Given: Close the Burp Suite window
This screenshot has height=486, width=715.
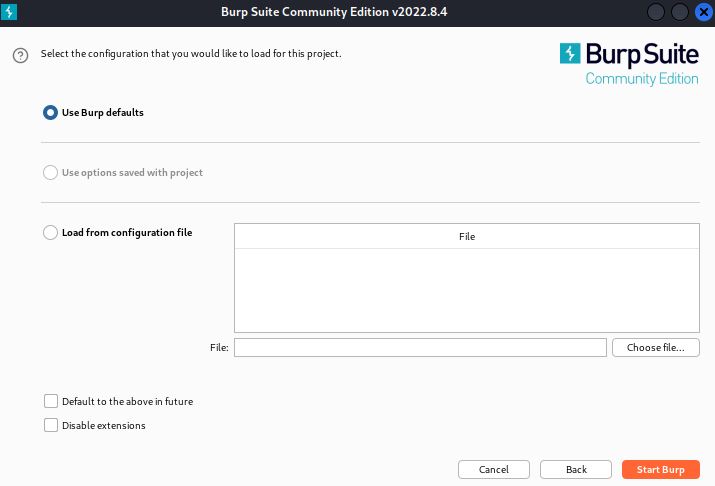Looking at the screenshot, I should [x=704, y=12].
